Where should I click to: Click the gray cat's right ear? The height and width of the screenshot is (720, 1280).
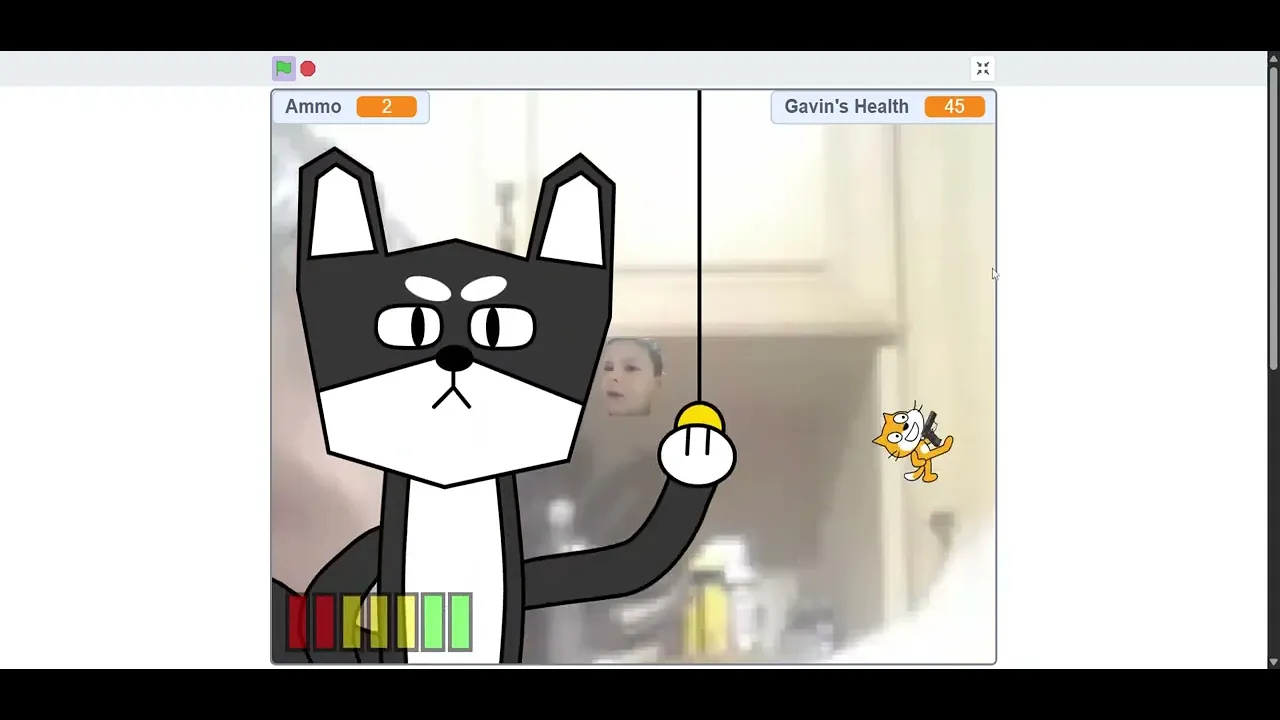click(573, 211)
